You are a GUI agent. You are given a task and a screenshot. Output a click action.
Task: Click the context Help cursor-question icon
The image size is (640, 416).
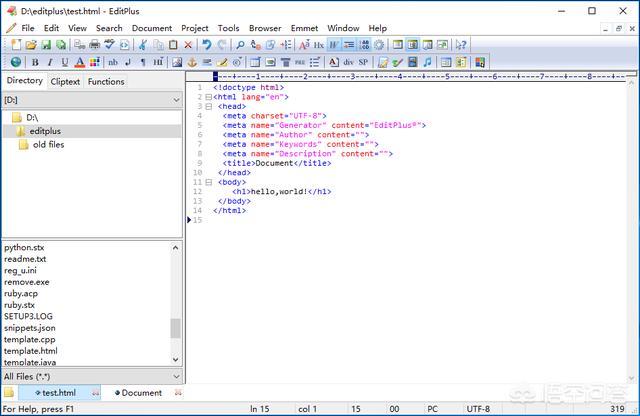click(461, 44)
